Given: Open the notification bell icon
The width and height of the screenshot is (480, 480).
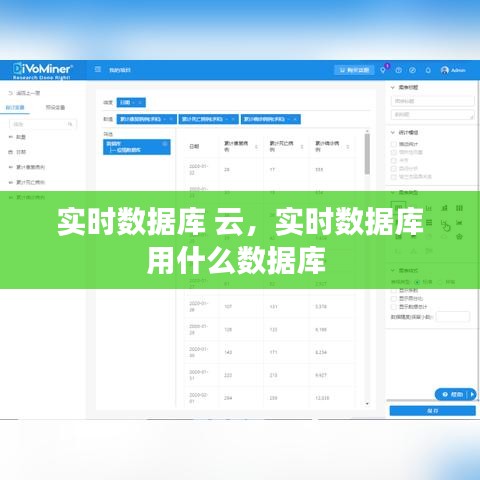Looking at the screenshot, I should coord(428,70).
